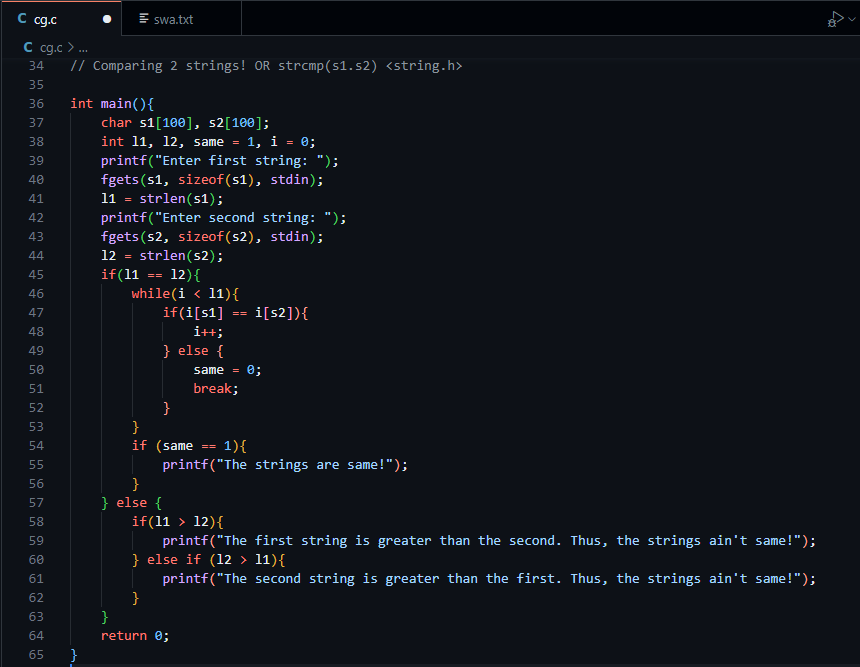Click the comment 'Comparing 2 strings!' line
This screenshot has height=667, width=860.
[x=266, y=66]
